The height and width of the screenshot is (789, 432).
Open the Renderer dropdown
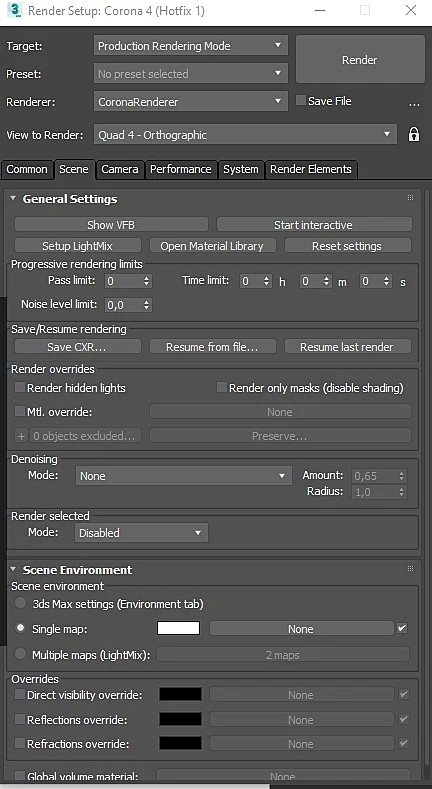click(x=191, y=102)
